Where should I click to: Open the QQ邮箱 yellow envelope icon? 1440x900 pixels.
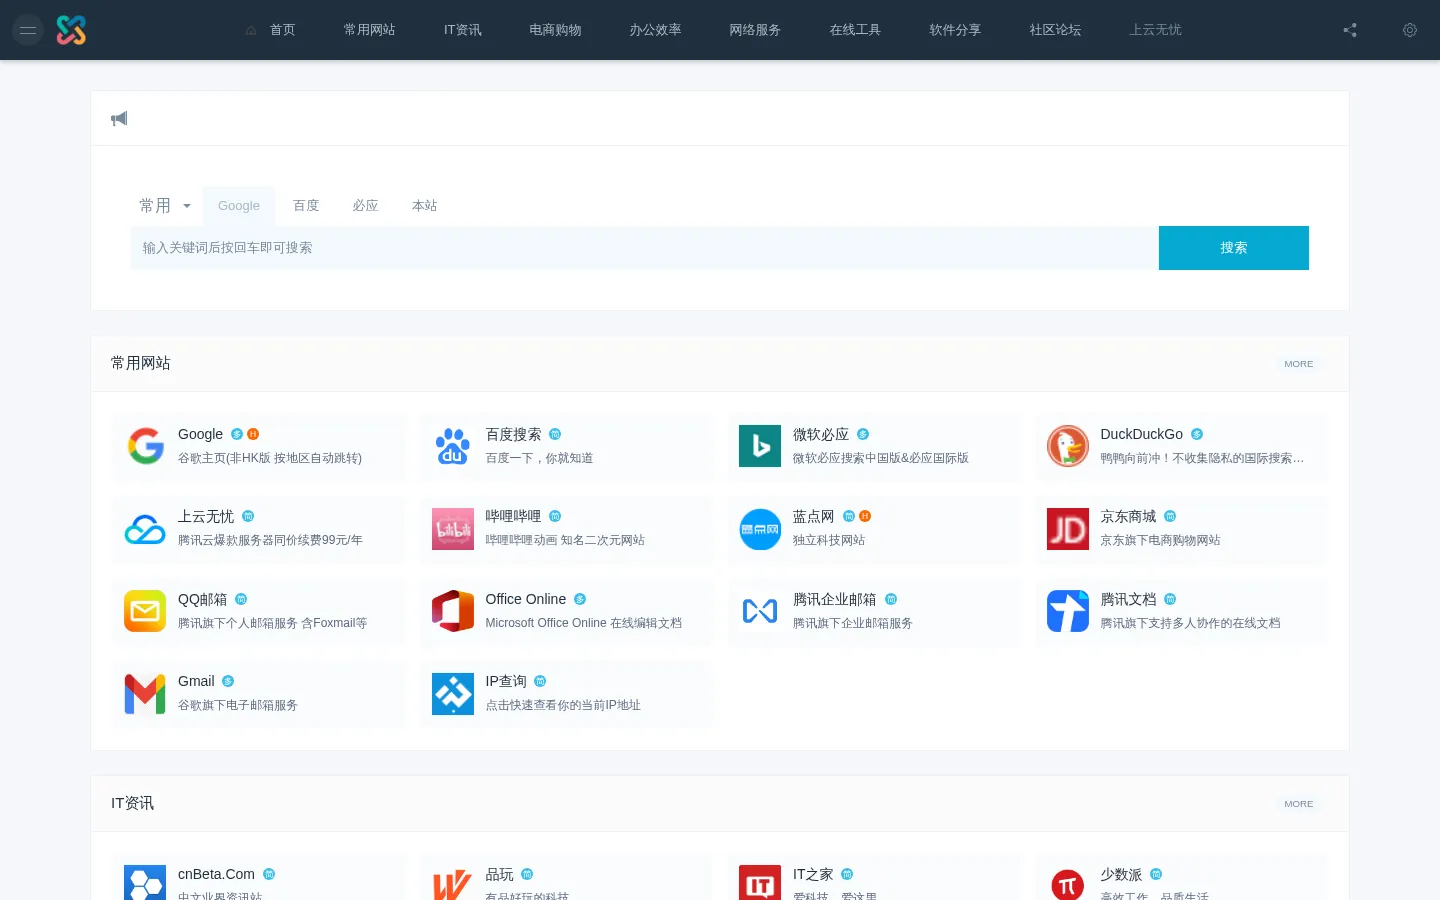coord(145,611)
